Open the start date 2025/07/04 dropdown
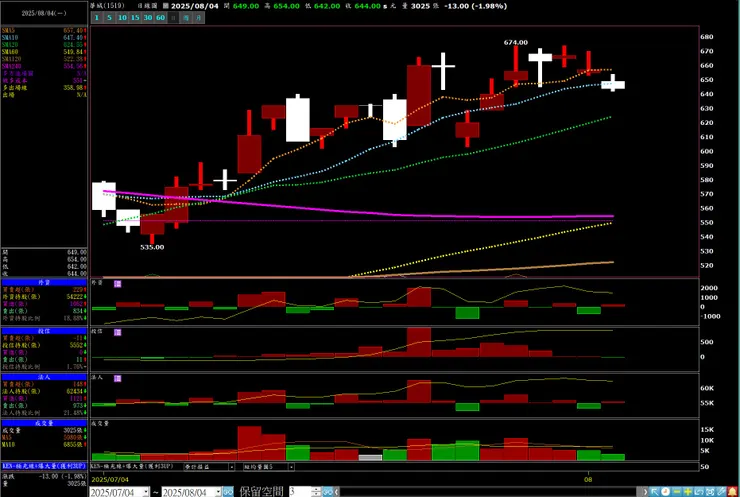This screenshot has width=740, height=497. coord(146,492)
